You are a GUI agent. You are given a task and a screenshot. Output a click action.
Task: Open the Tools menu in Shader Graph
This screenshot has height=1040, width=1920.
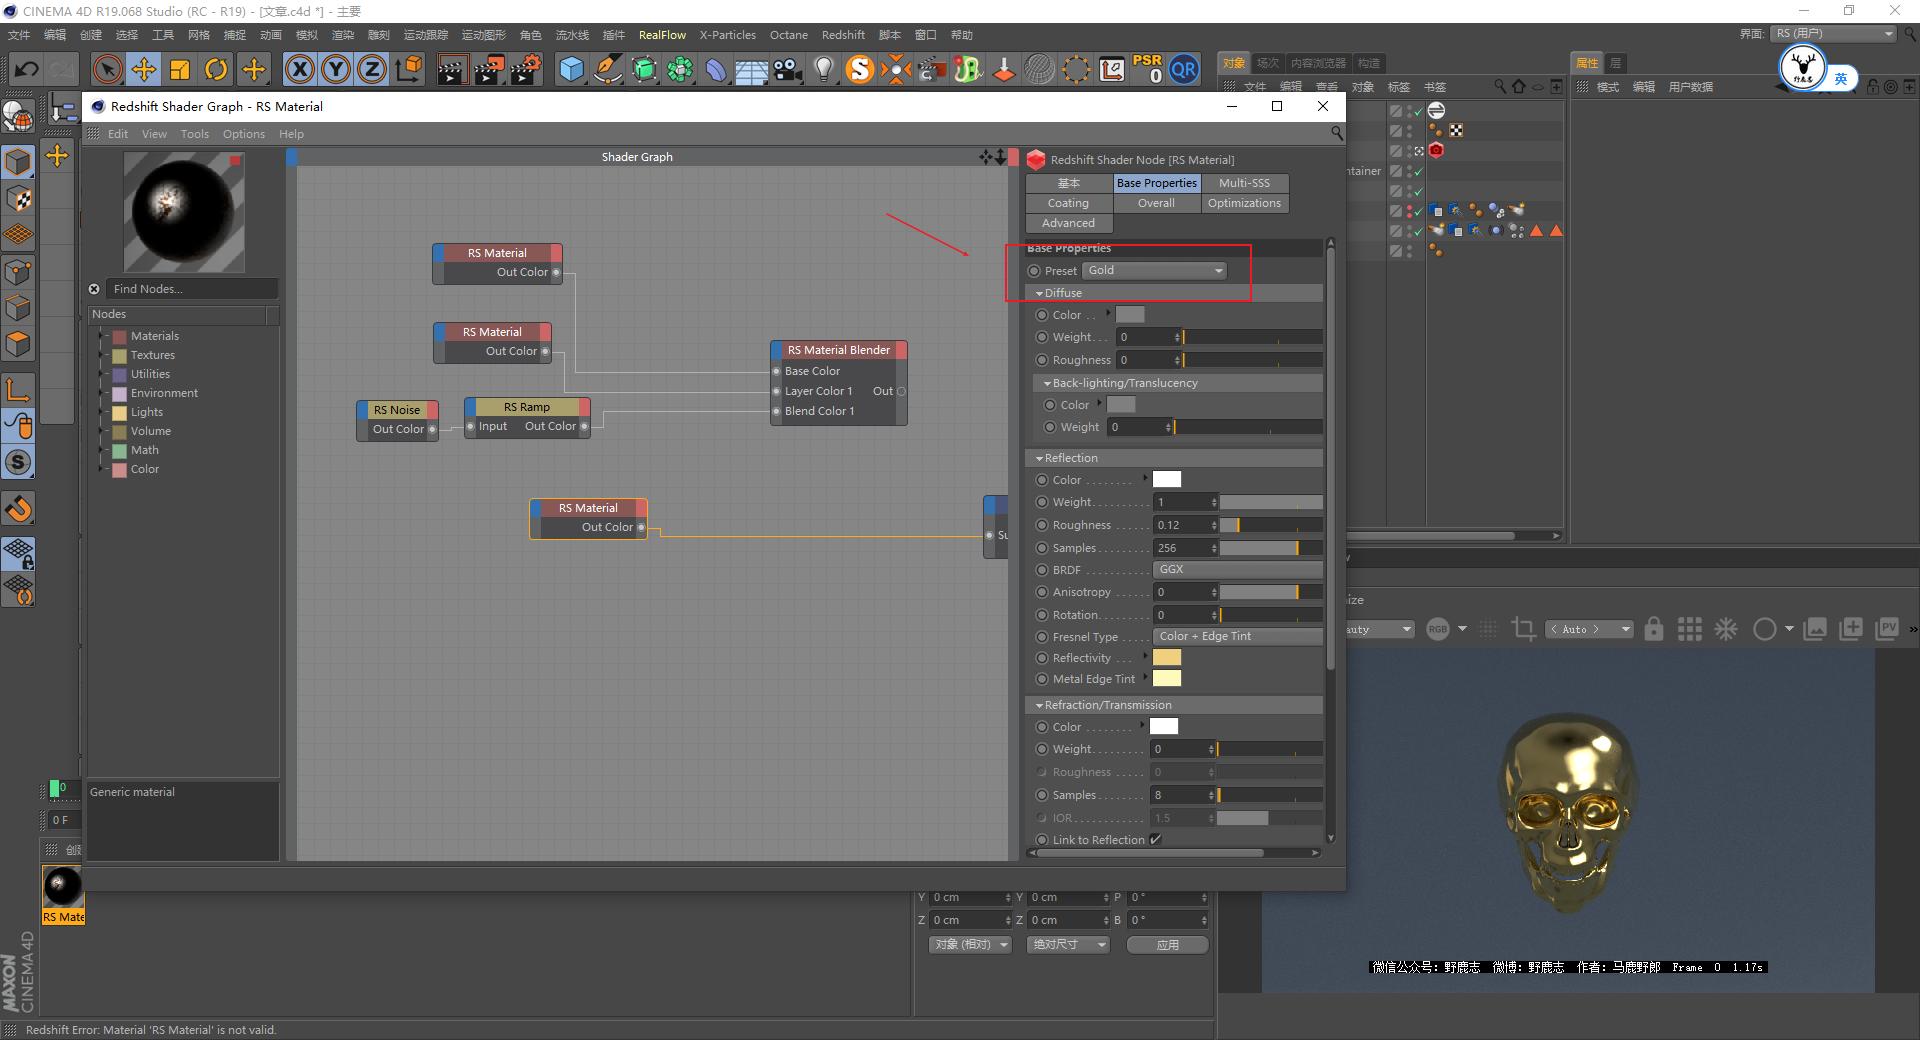pos(194,133)
